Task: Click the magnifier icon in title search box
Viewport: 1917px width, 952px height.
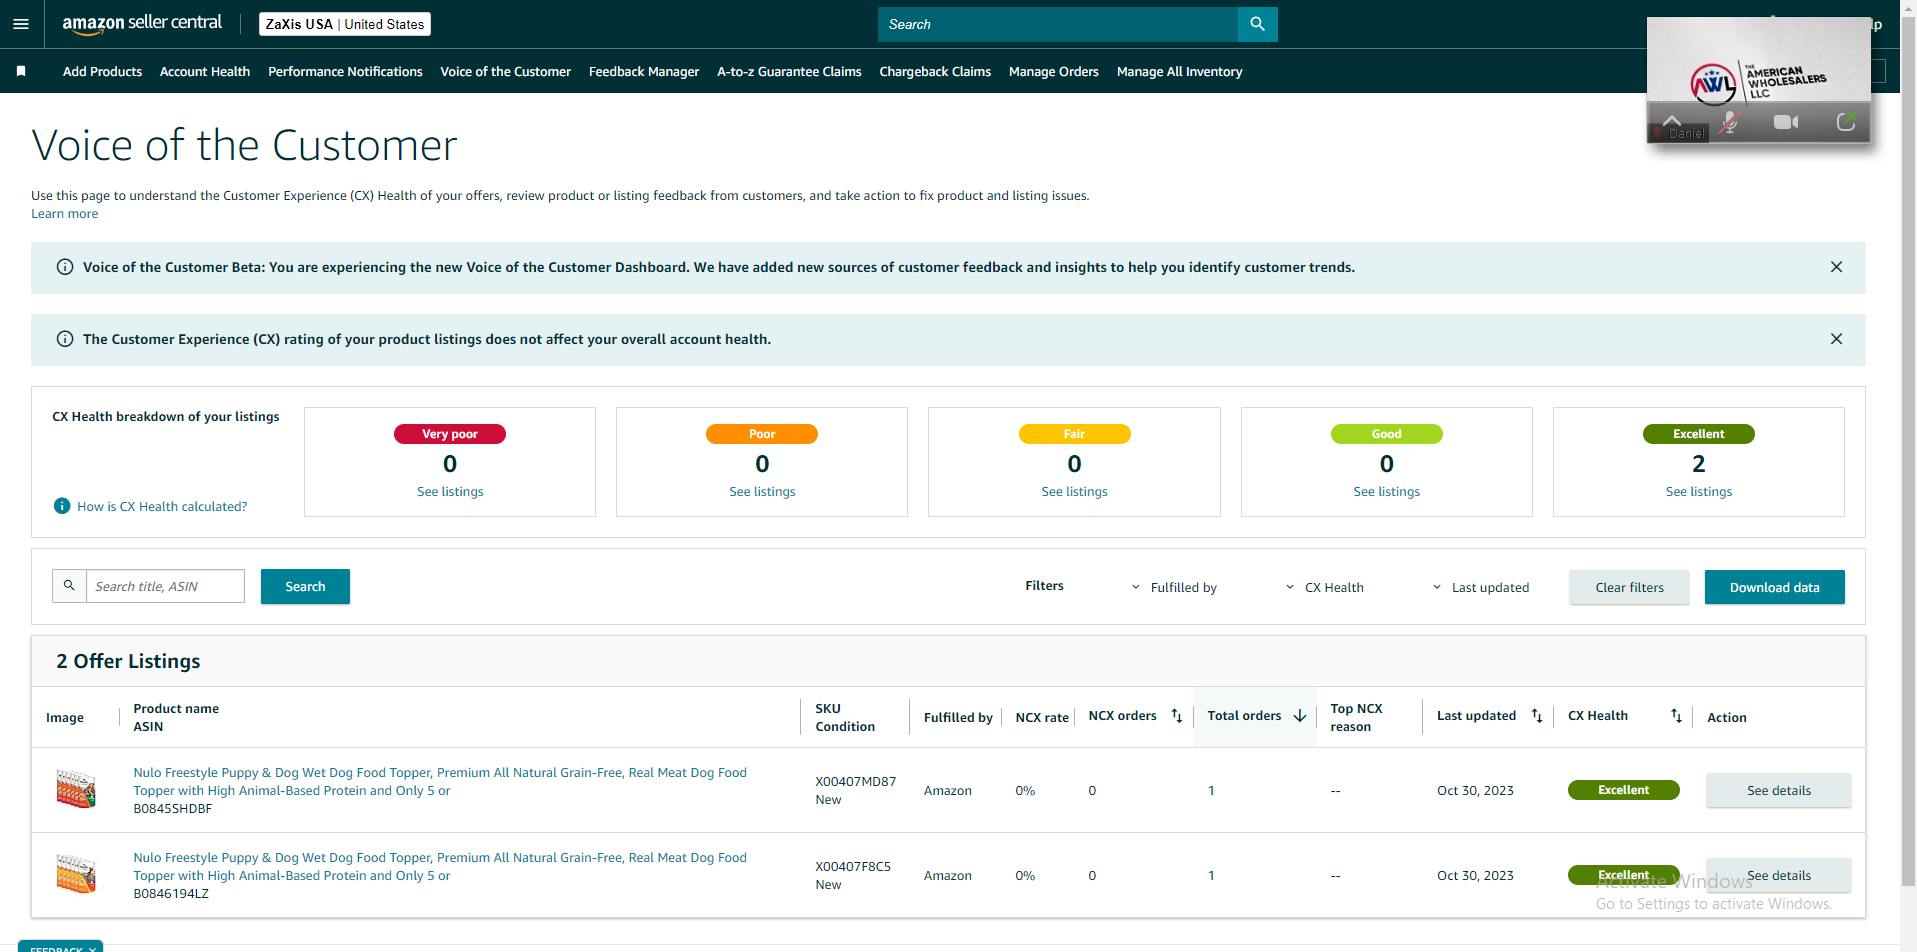Action: (69, 586)
